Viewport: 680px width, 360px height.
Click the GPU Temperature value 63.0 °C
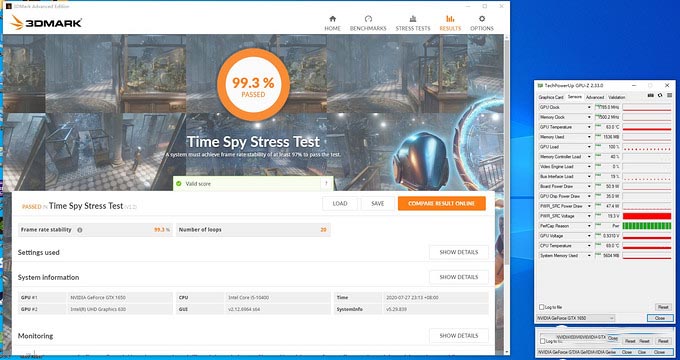pyautogui.click(x=608, y=127)
